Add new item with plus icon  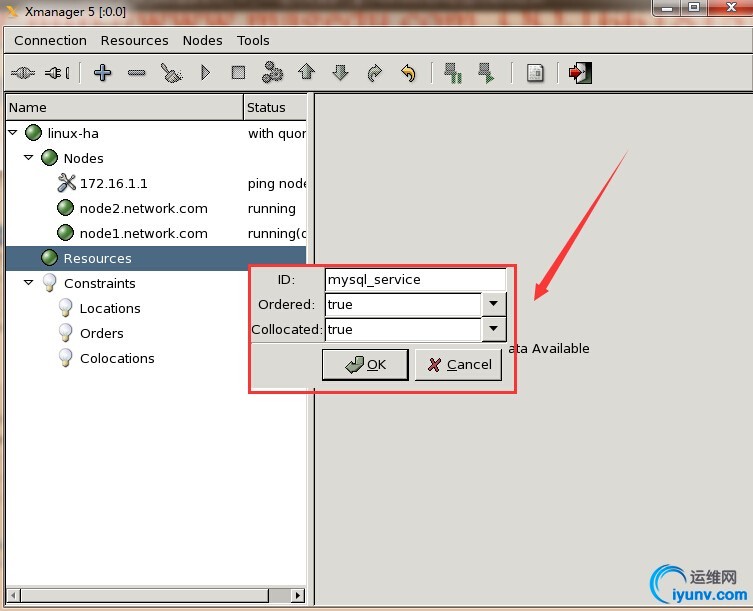[x=102, y=73]
